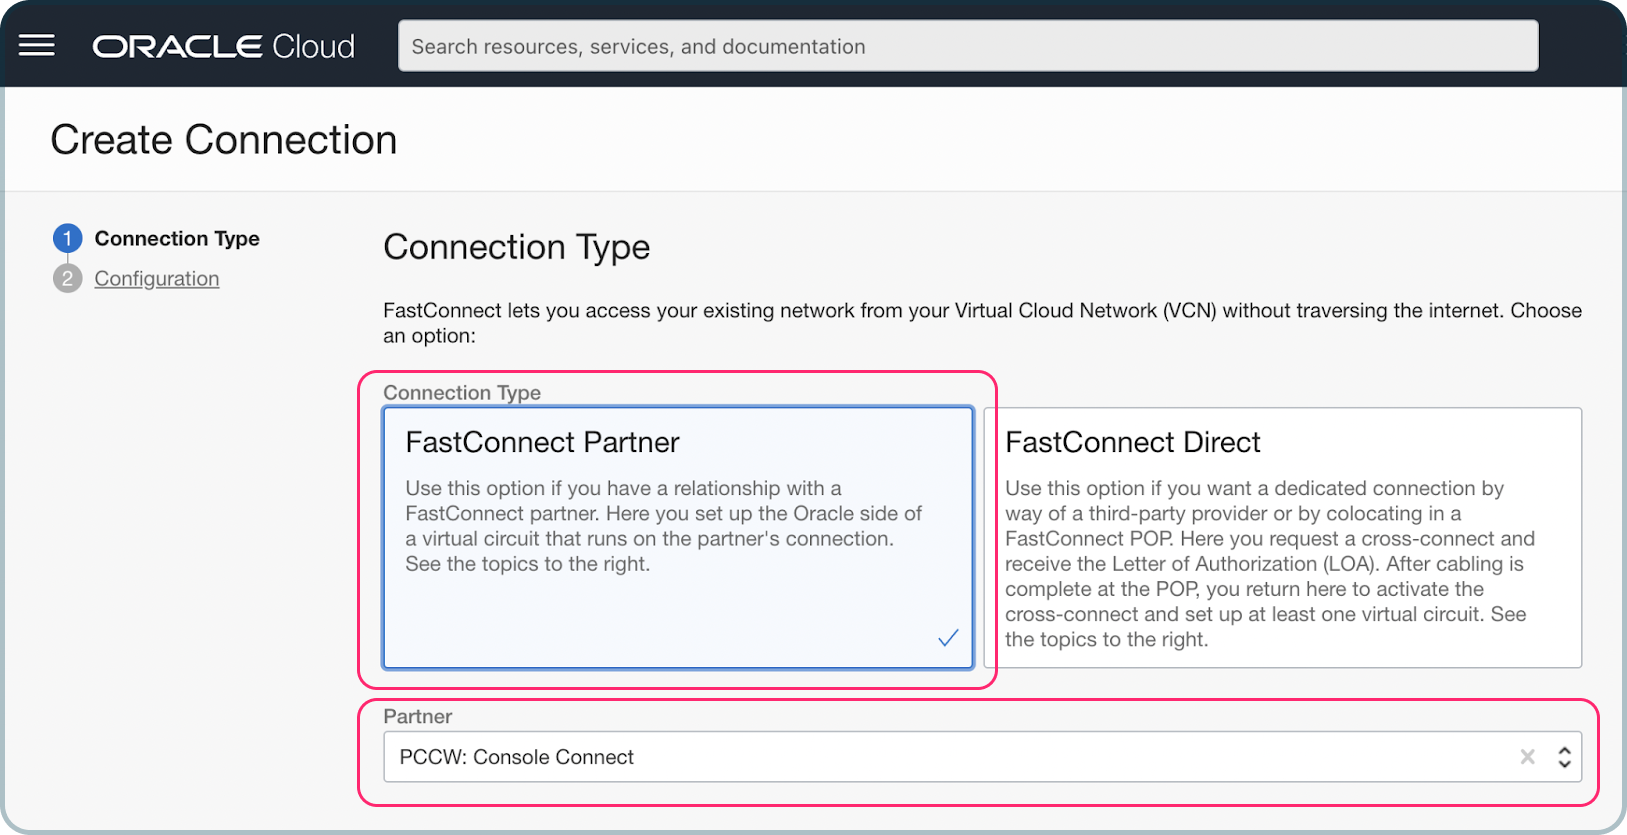The height and width of the screenshot is (835, 1627).
Task: Select the FastConnect Direct option card
Action: pos(1283,537)
